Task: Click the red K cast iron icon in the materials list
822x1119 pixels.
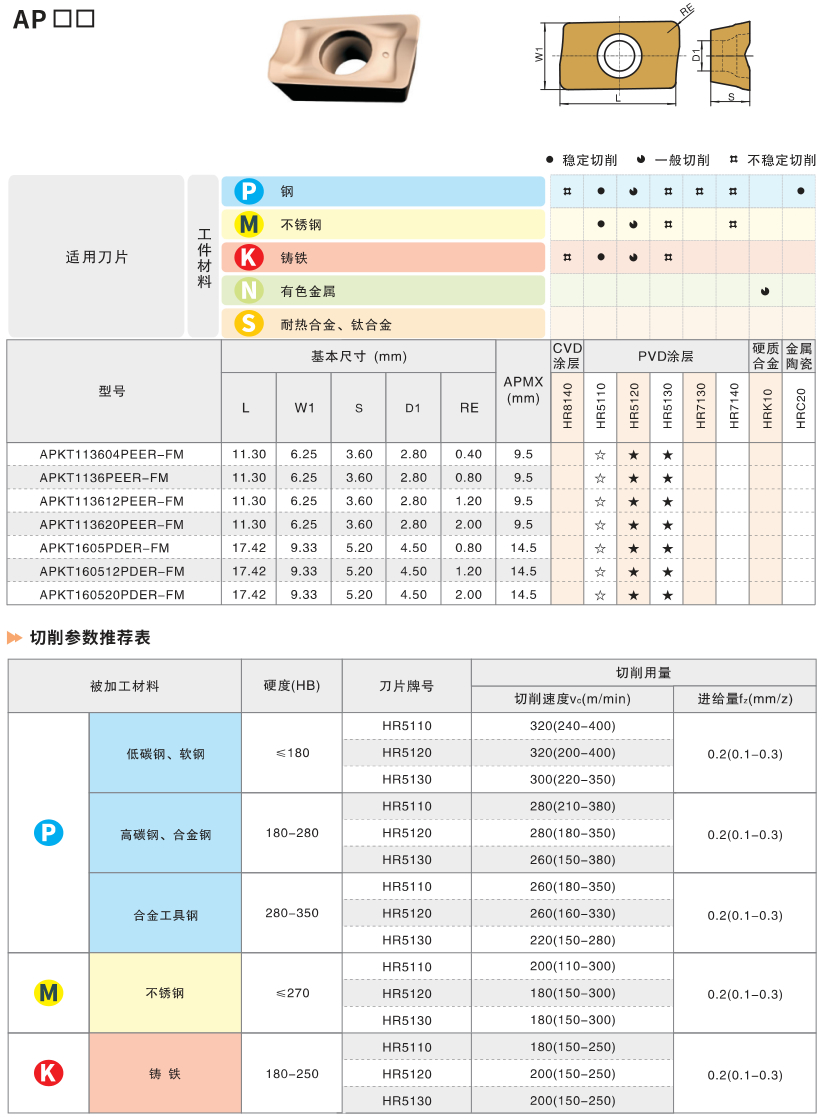Action: point(248,257)
